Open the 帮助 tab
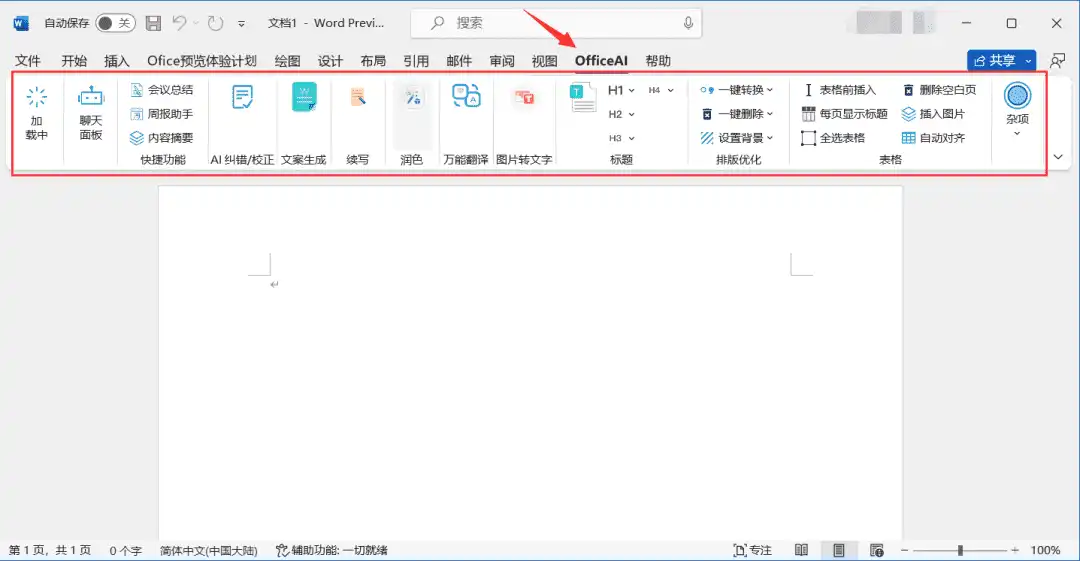Screen dimensions: 1080x561 pyautogui.click(x=658, y=61)
